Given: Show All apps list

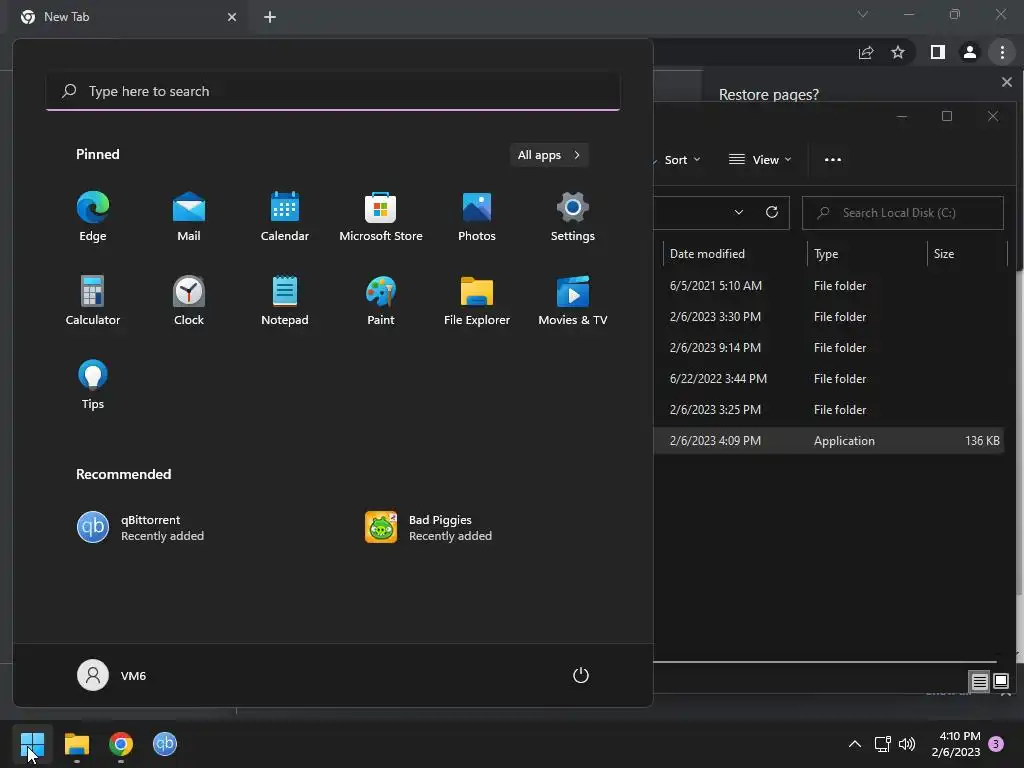Looking at the screenshot, I should click(x=549, y=155).
